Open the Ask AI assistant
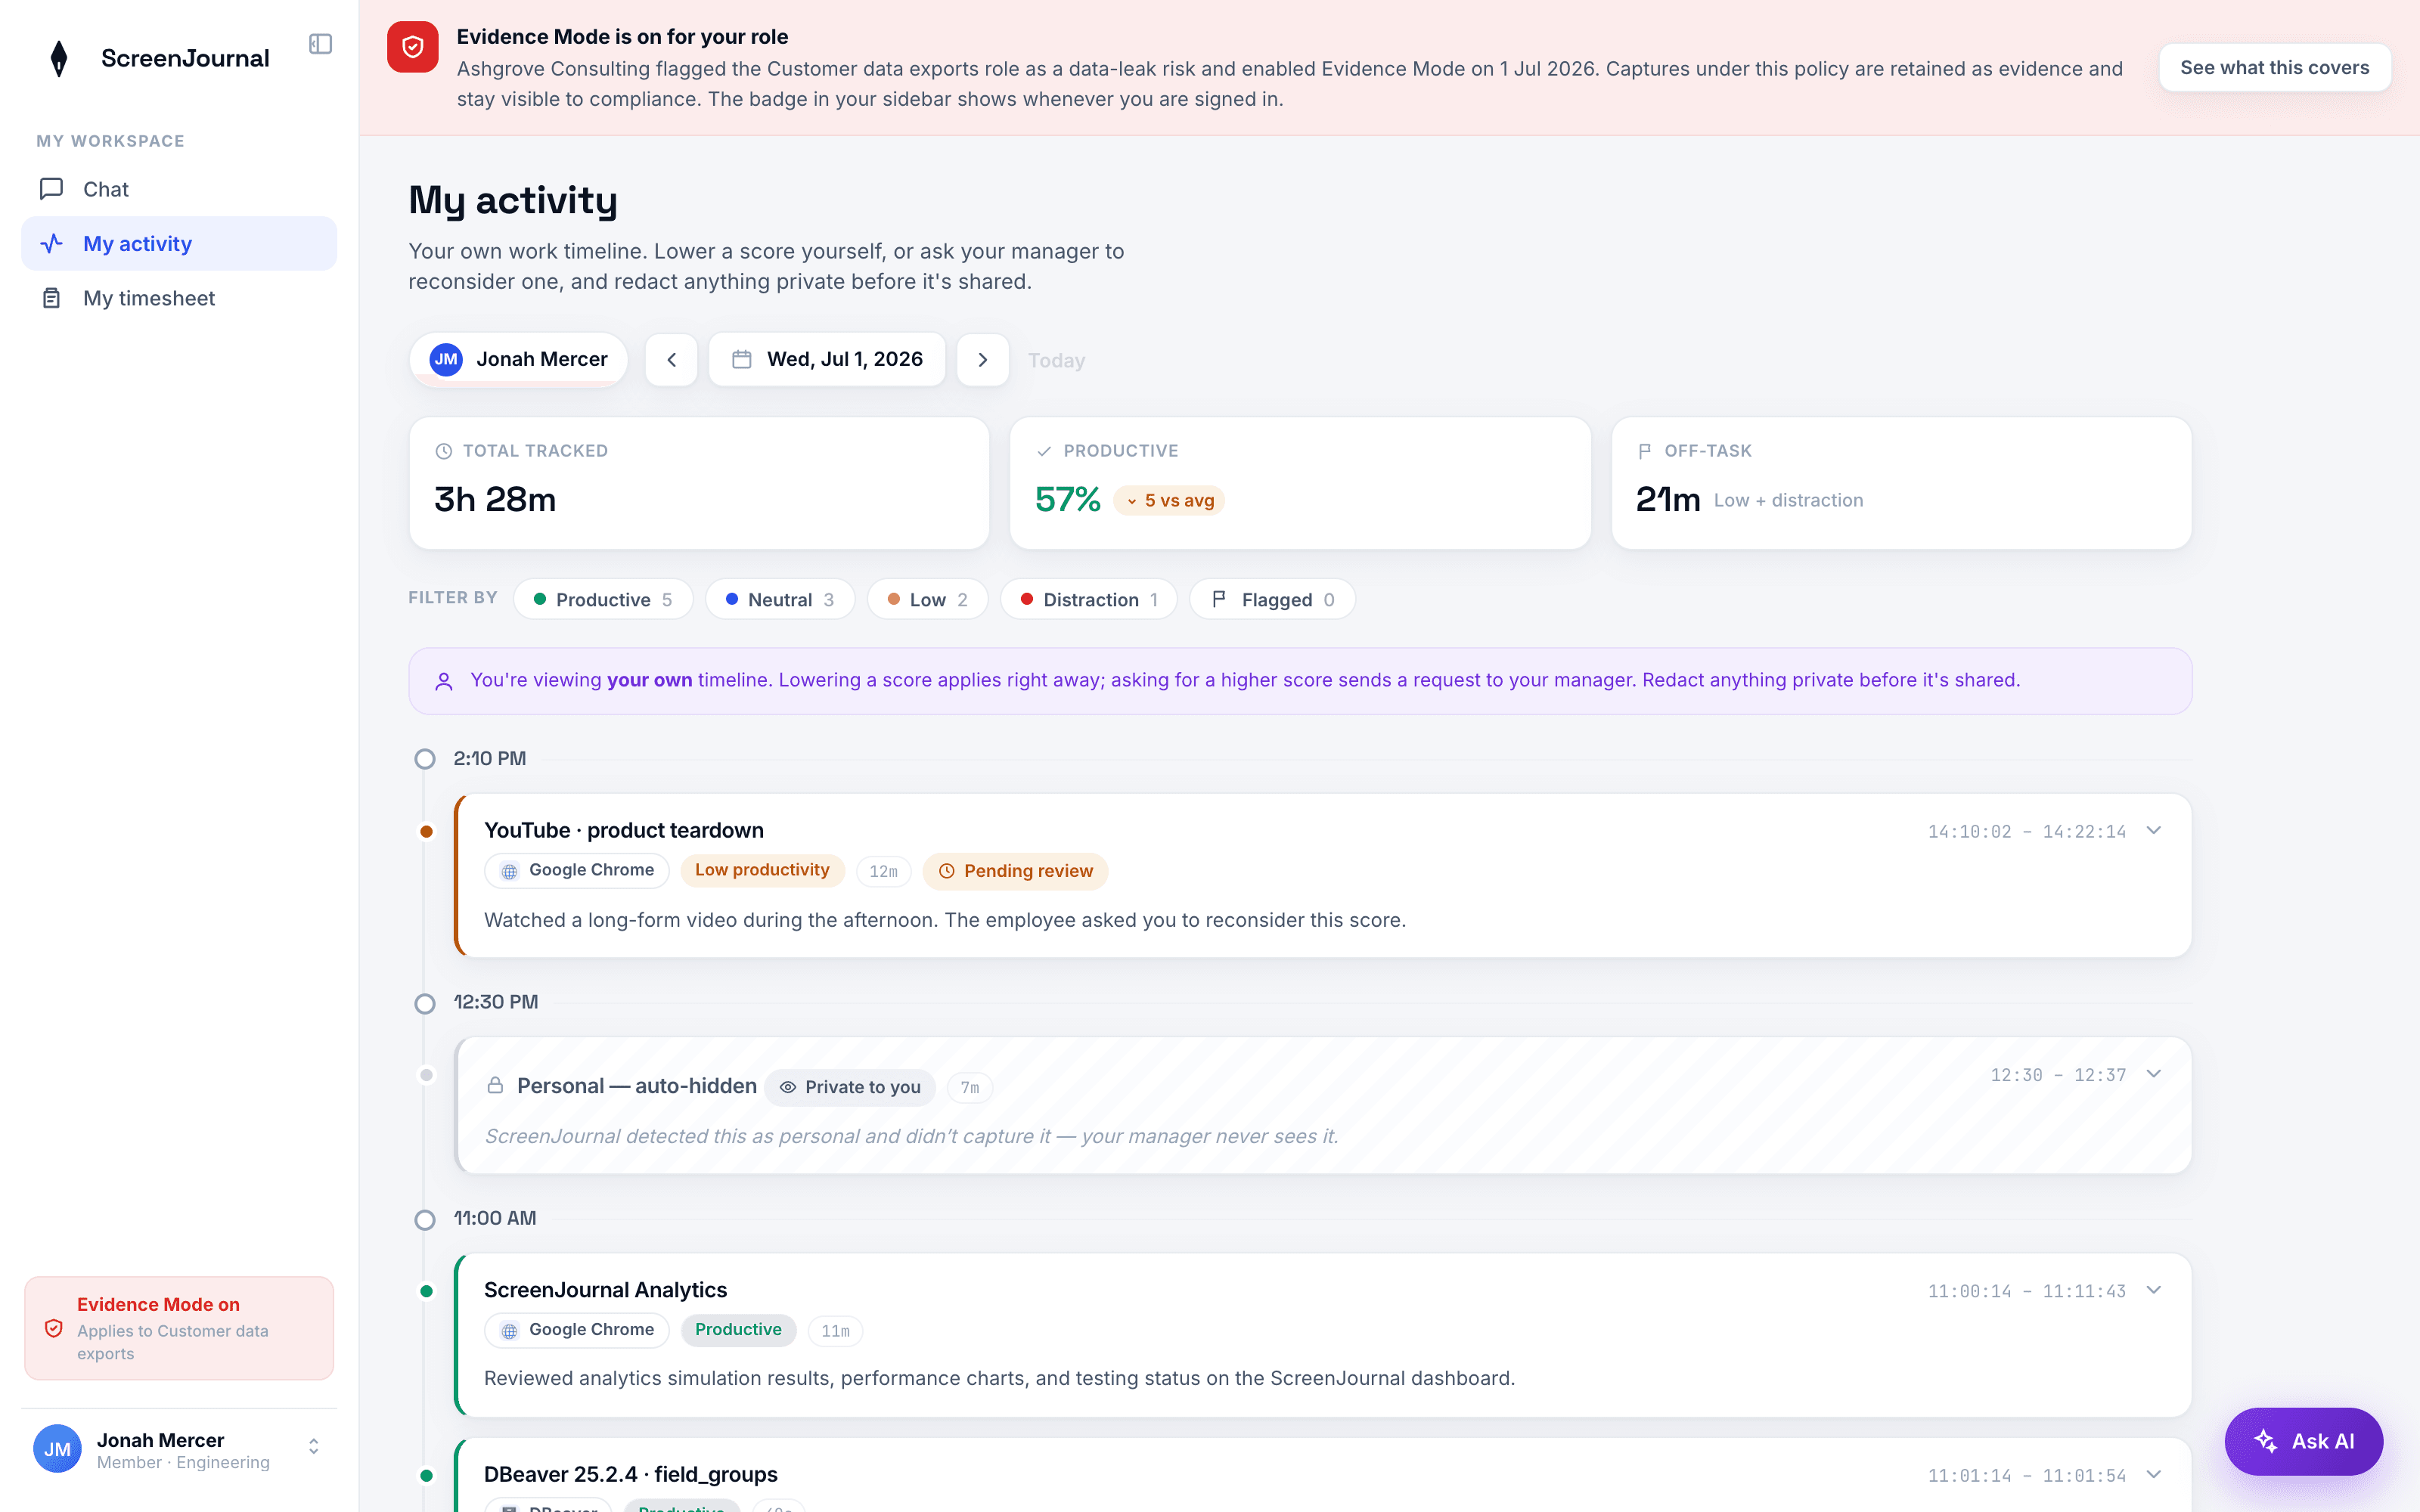This screenshot has height=1512, width=2420. pos(2304,1441)
